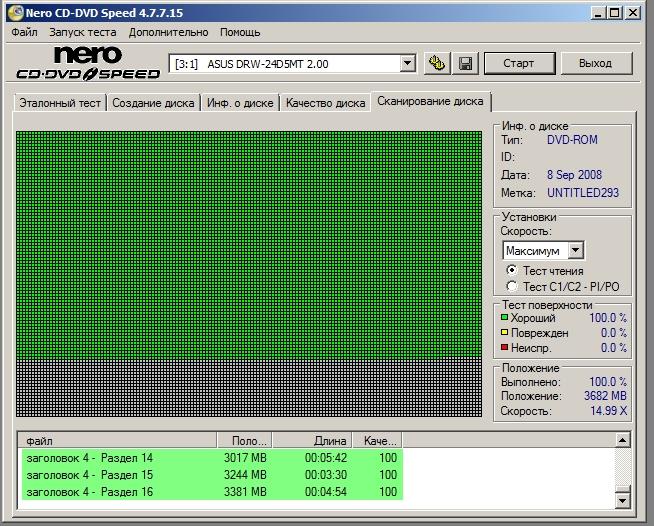Click the 3682 MB position value
This screenshot has width=654, height=526.
click(x=605, y=395)
